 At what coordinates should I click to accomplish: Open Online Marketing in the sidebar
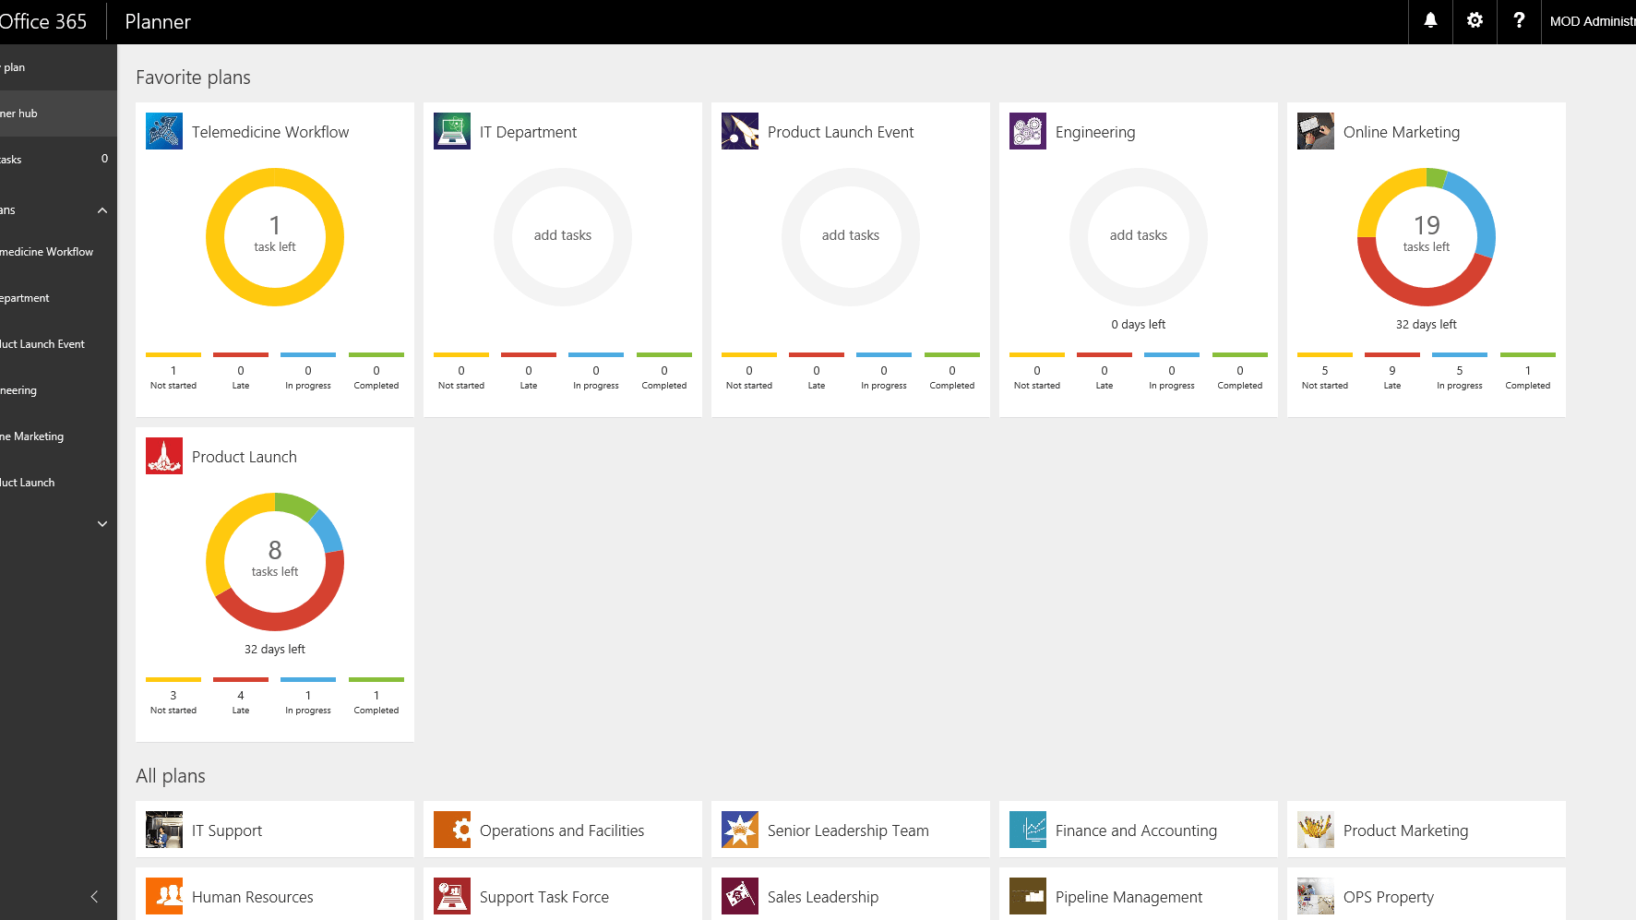(x=58, y=436)
